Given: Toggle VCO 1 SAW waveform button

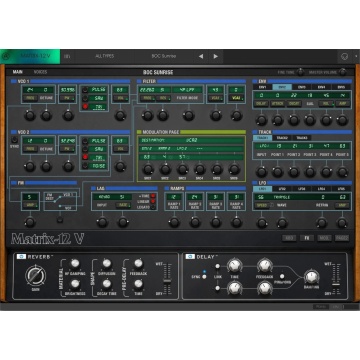Looking at the screenshot, I should [x=85, y=98].
